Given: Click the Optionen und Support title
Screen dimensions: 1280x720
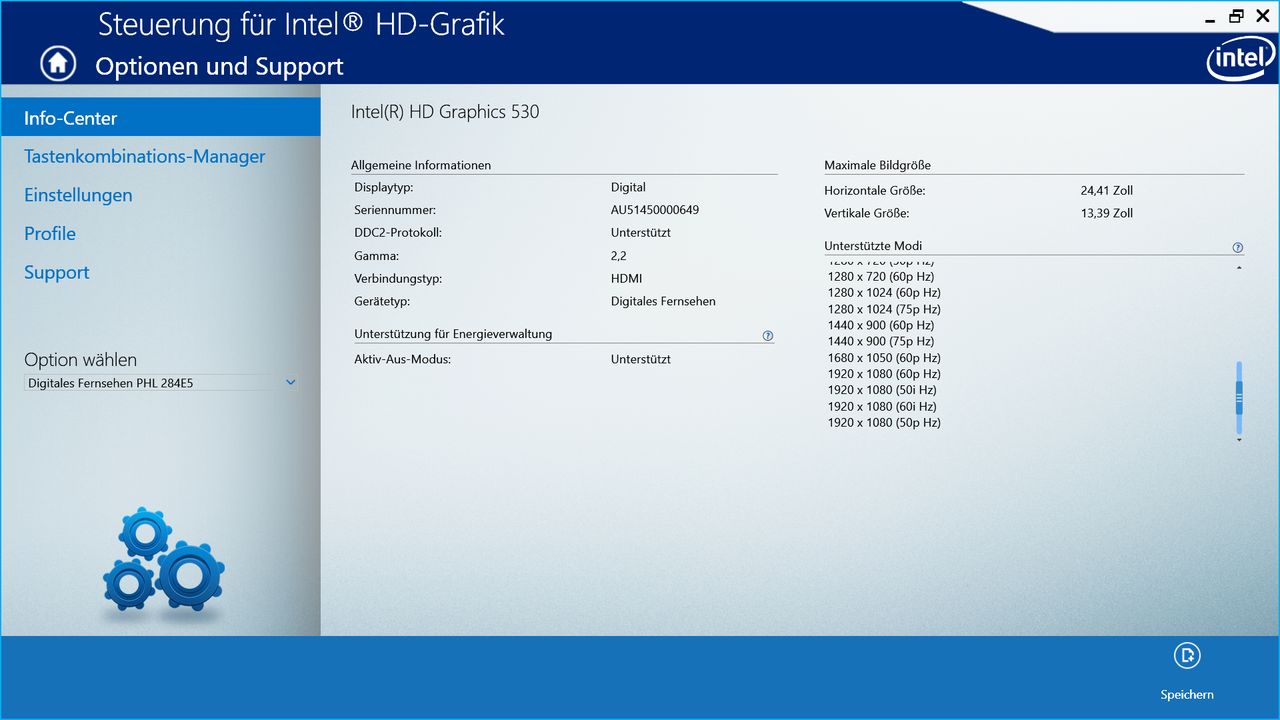Looking at the screenshot, I should tap(219, 67).
